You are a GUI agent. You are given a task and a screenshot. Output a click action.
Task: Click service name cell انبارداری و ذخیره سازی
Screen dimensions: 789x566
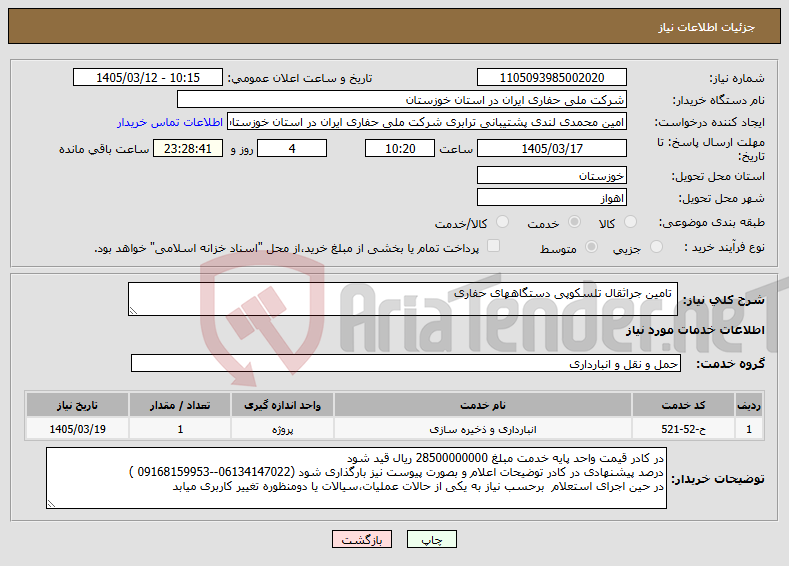tap(483, 429)
